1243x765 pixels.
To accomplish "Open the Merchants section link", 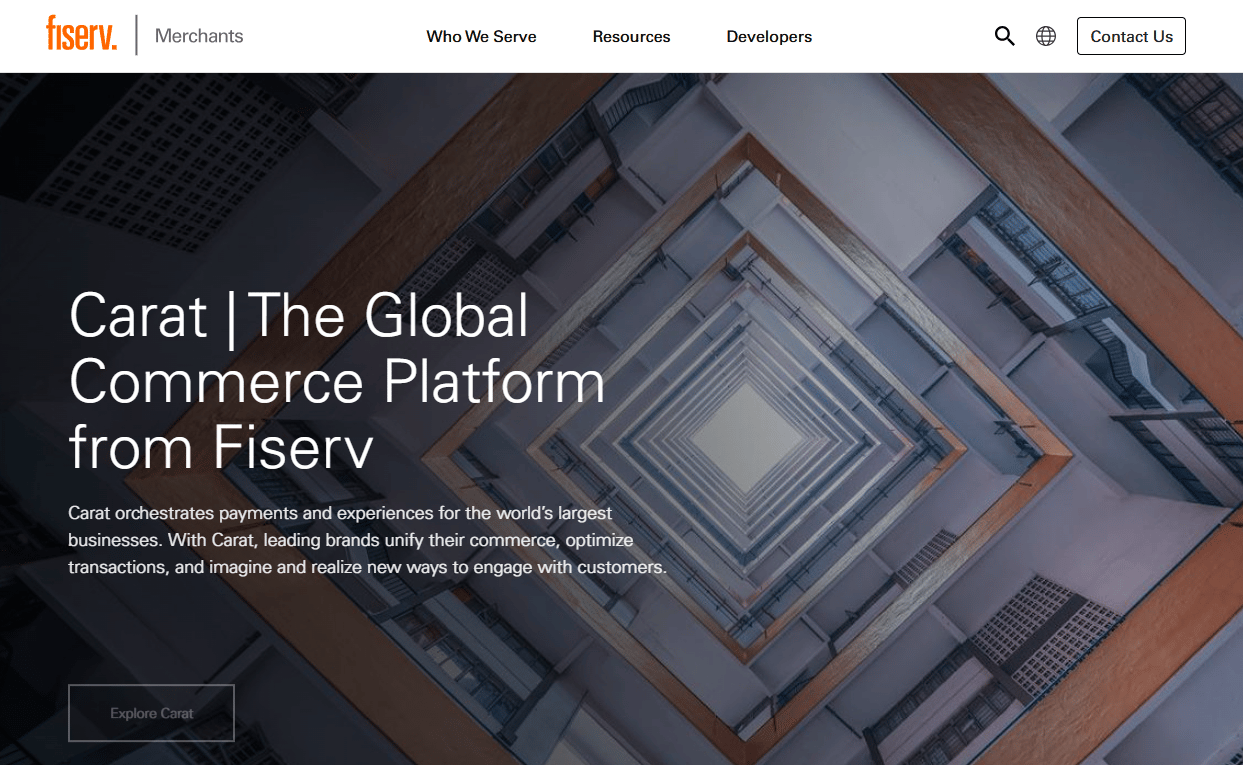I will (x=199, y=36).
